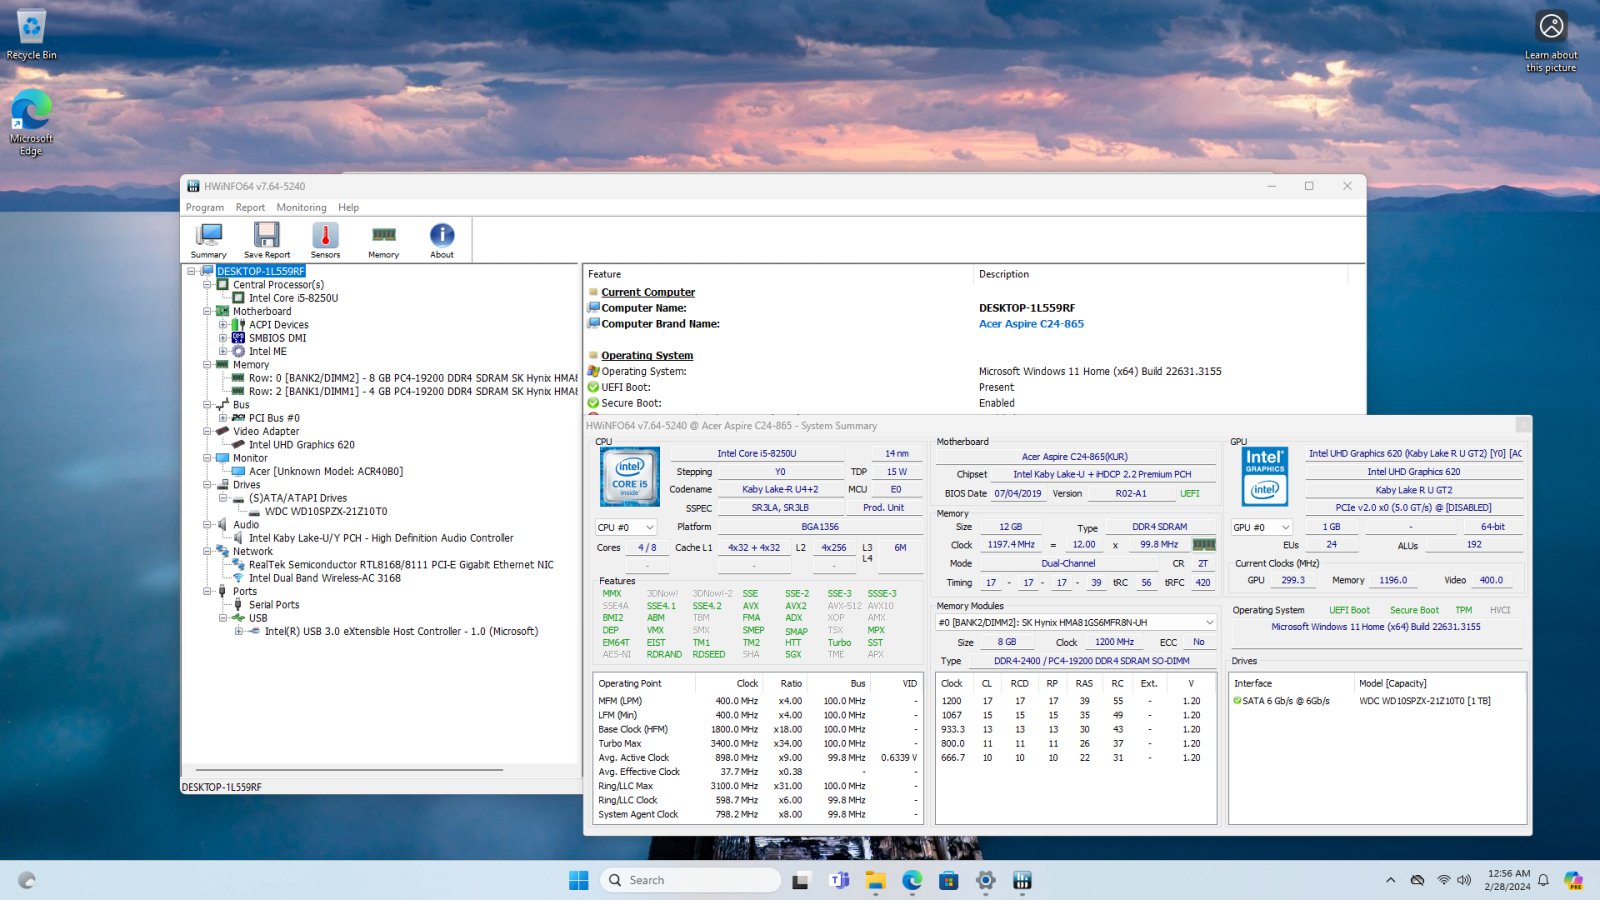
Task: Open the GPU #0 selector dropdown
Action: (x=1262, y=527)
